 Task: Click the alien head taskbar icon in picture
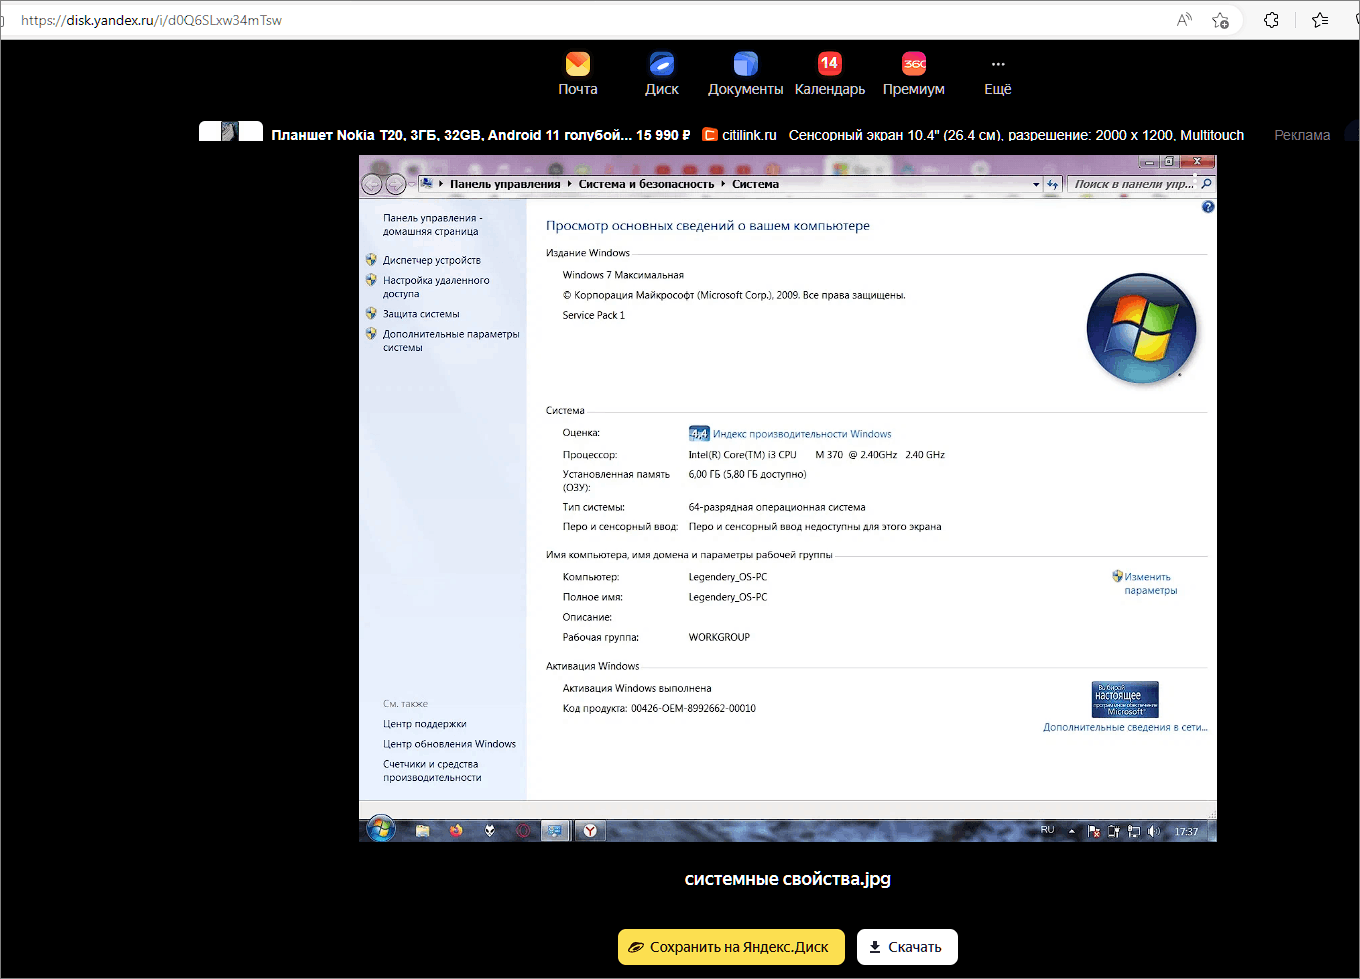(x=490, y=830)
